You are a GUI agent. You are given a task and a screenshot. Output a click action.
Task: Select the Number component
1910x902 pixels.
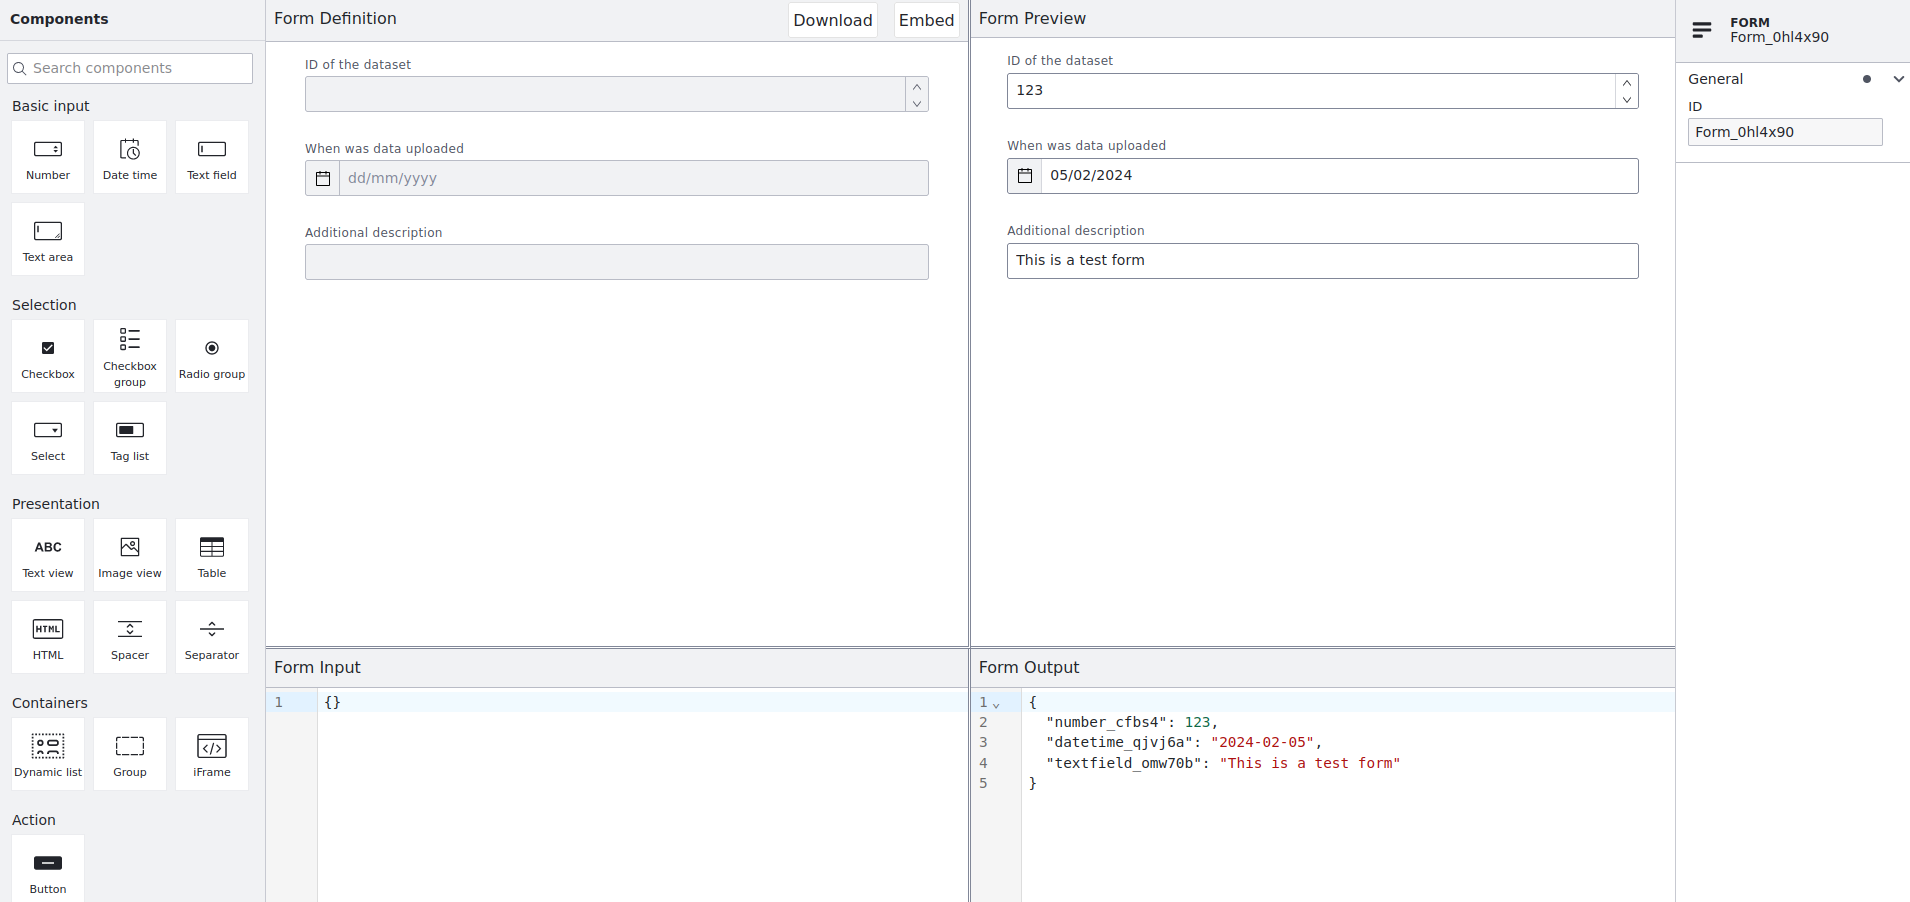[x=48, y=157]
